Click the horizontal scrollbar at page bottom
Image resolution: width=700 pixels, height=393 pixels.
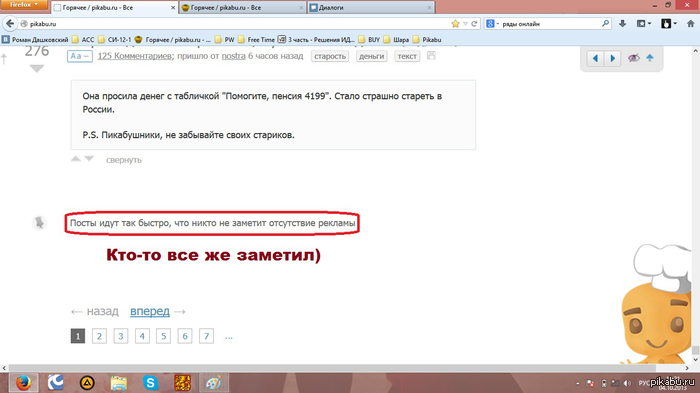pyautogui.click(x=333, y=368)
